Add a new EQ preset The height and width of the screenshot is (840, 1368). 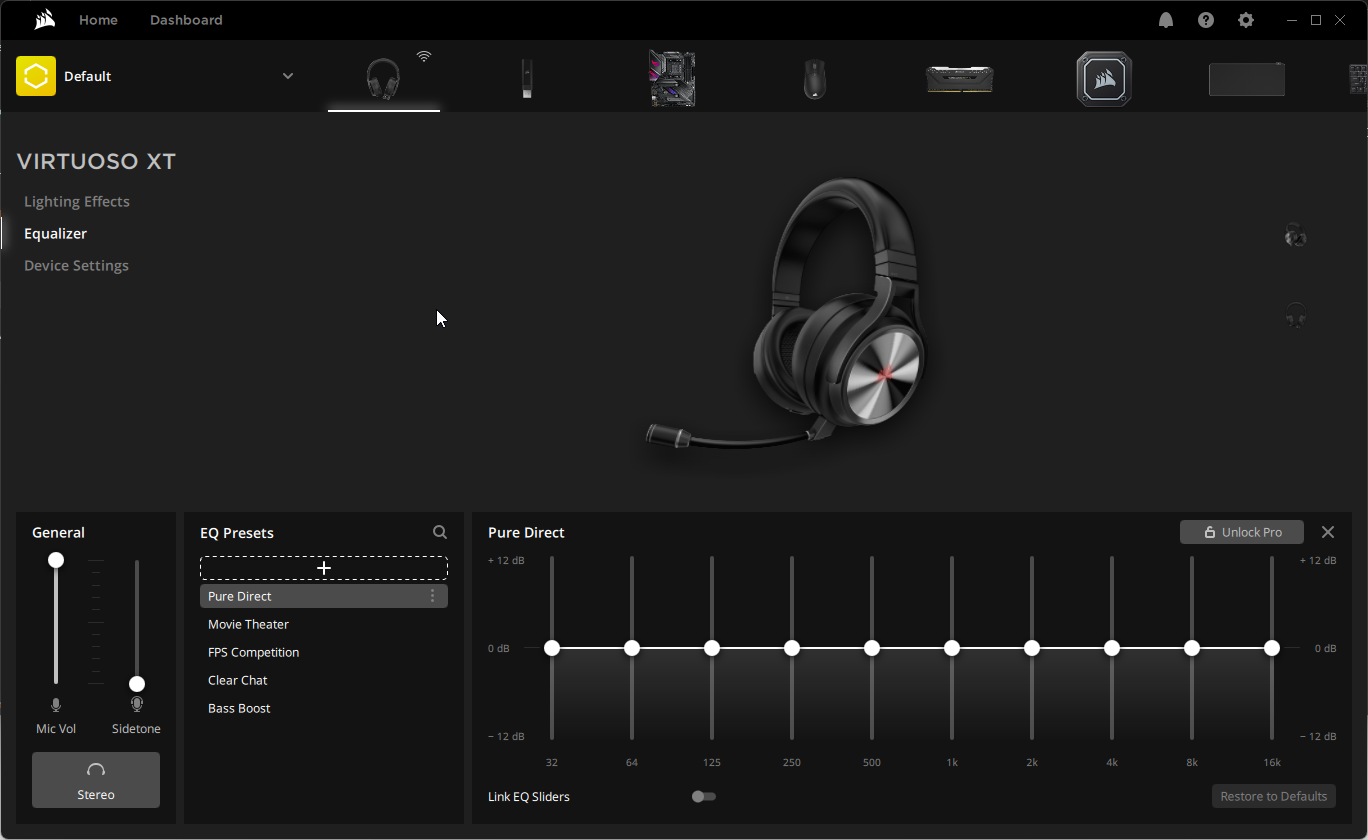324,568
